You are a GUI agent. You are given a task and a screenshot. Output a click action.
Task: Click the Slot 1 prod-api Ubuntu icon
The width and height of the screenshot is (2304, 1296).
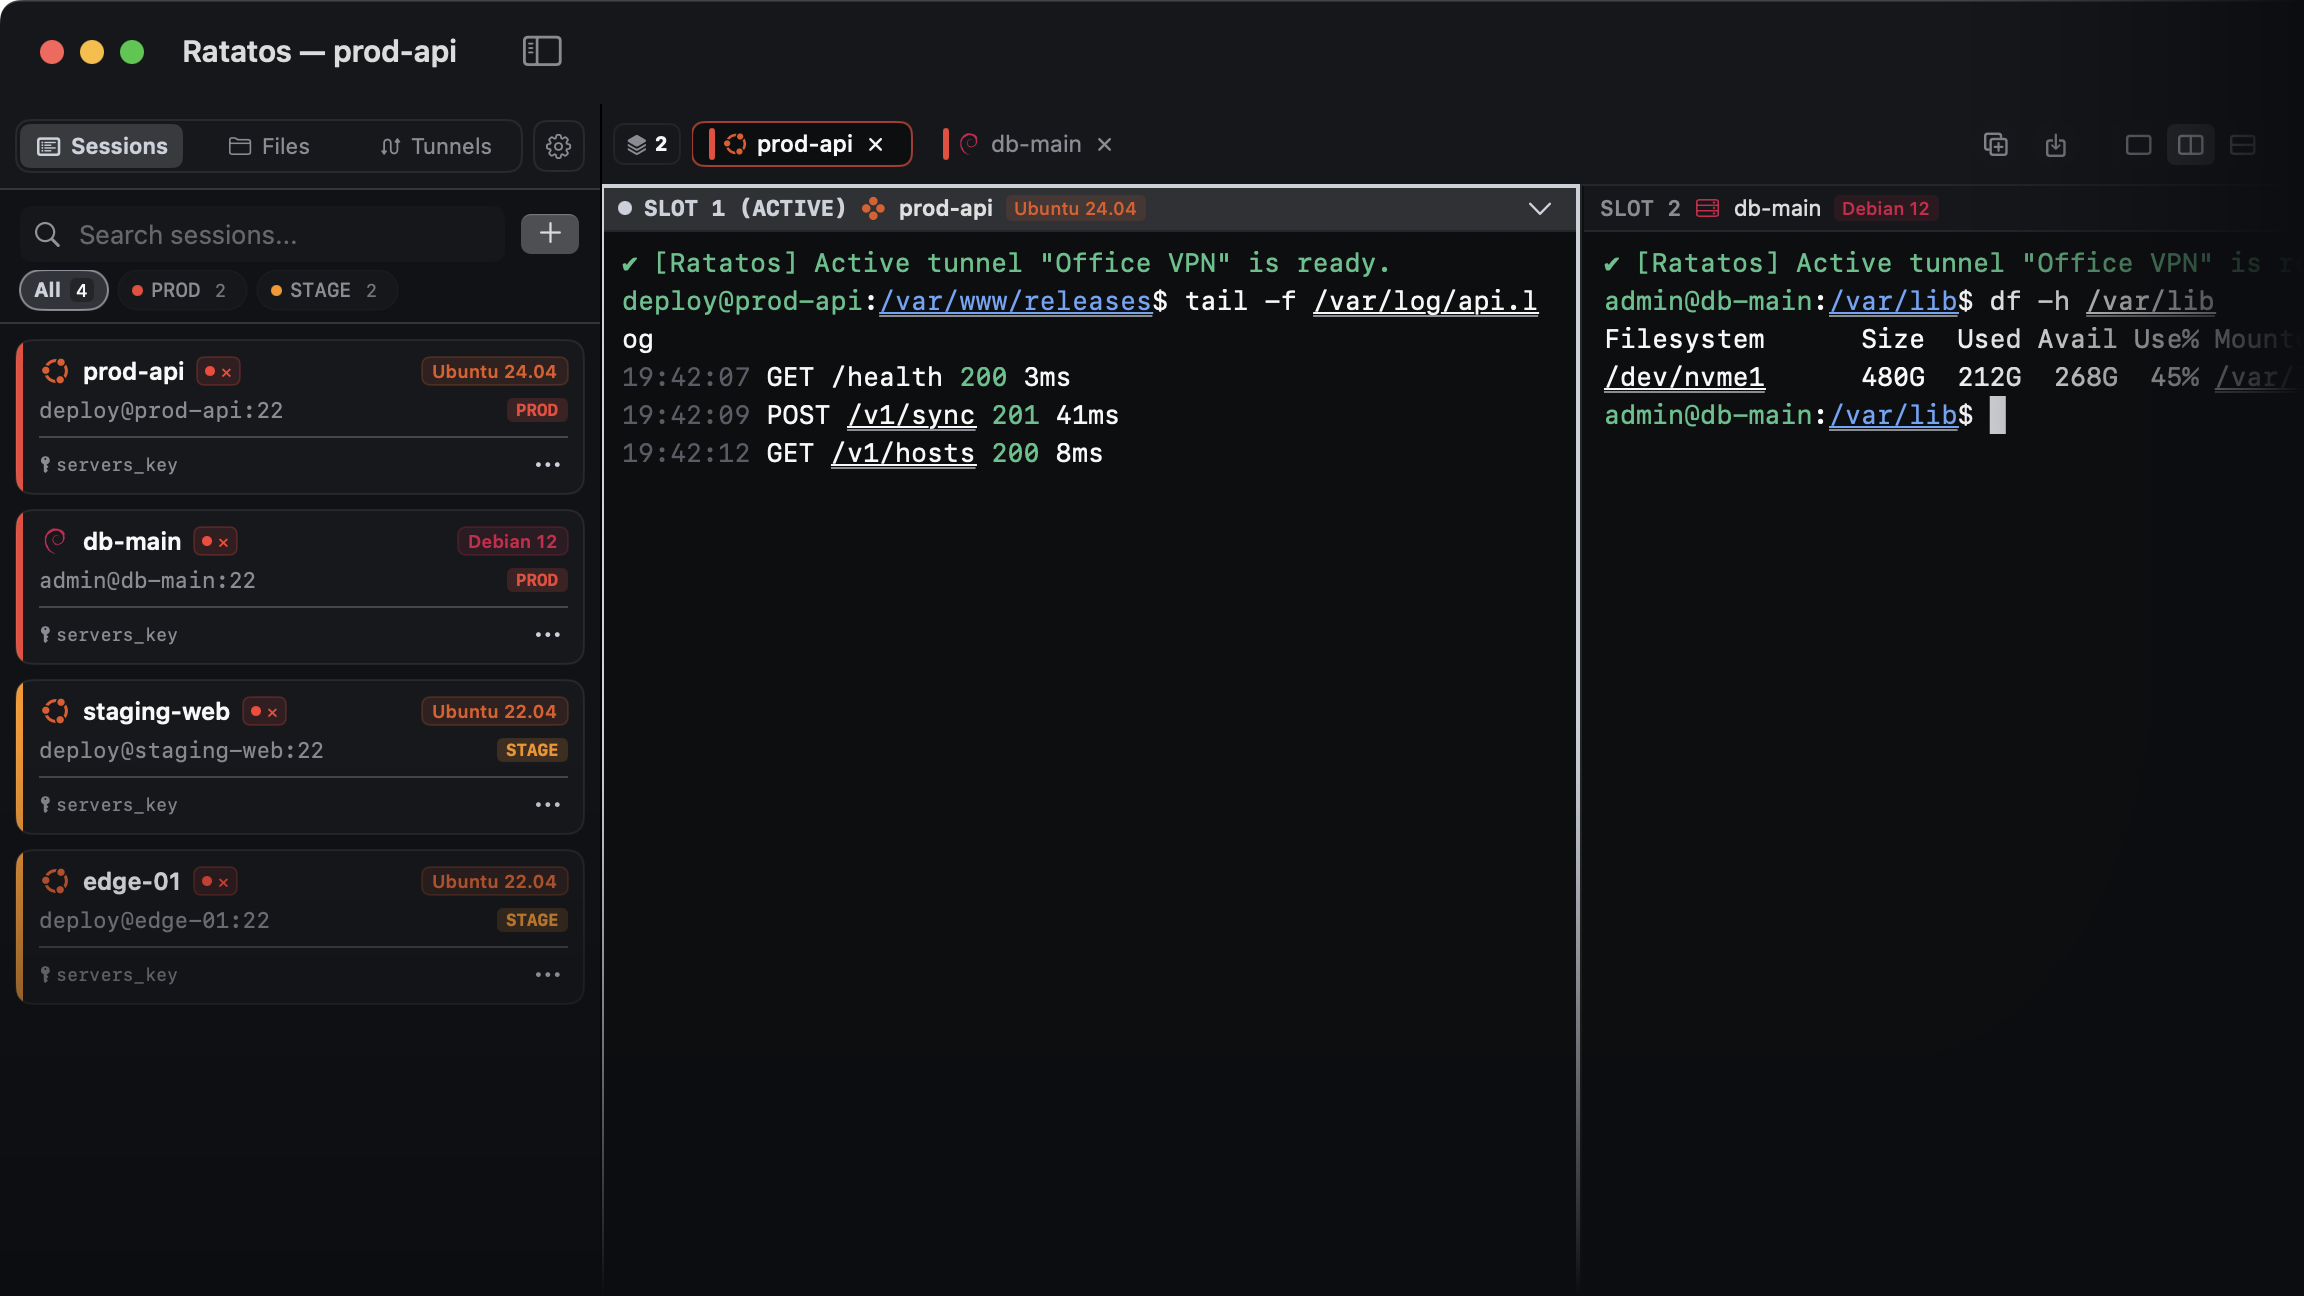pyautogui.click(x=873, y=208)
